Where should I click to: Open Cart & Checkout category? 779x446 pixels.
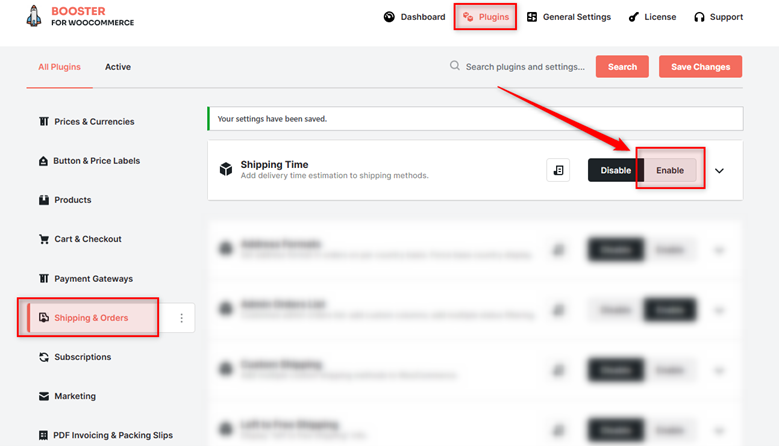point(80,239)
